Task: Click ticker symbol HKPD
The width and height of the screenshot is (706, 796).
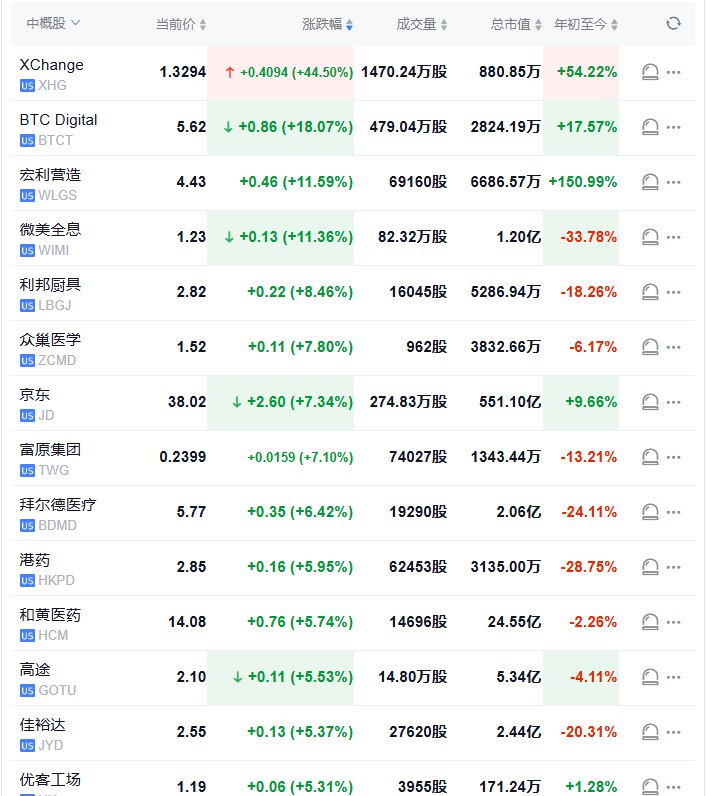Action: click(x=56, y=580)
